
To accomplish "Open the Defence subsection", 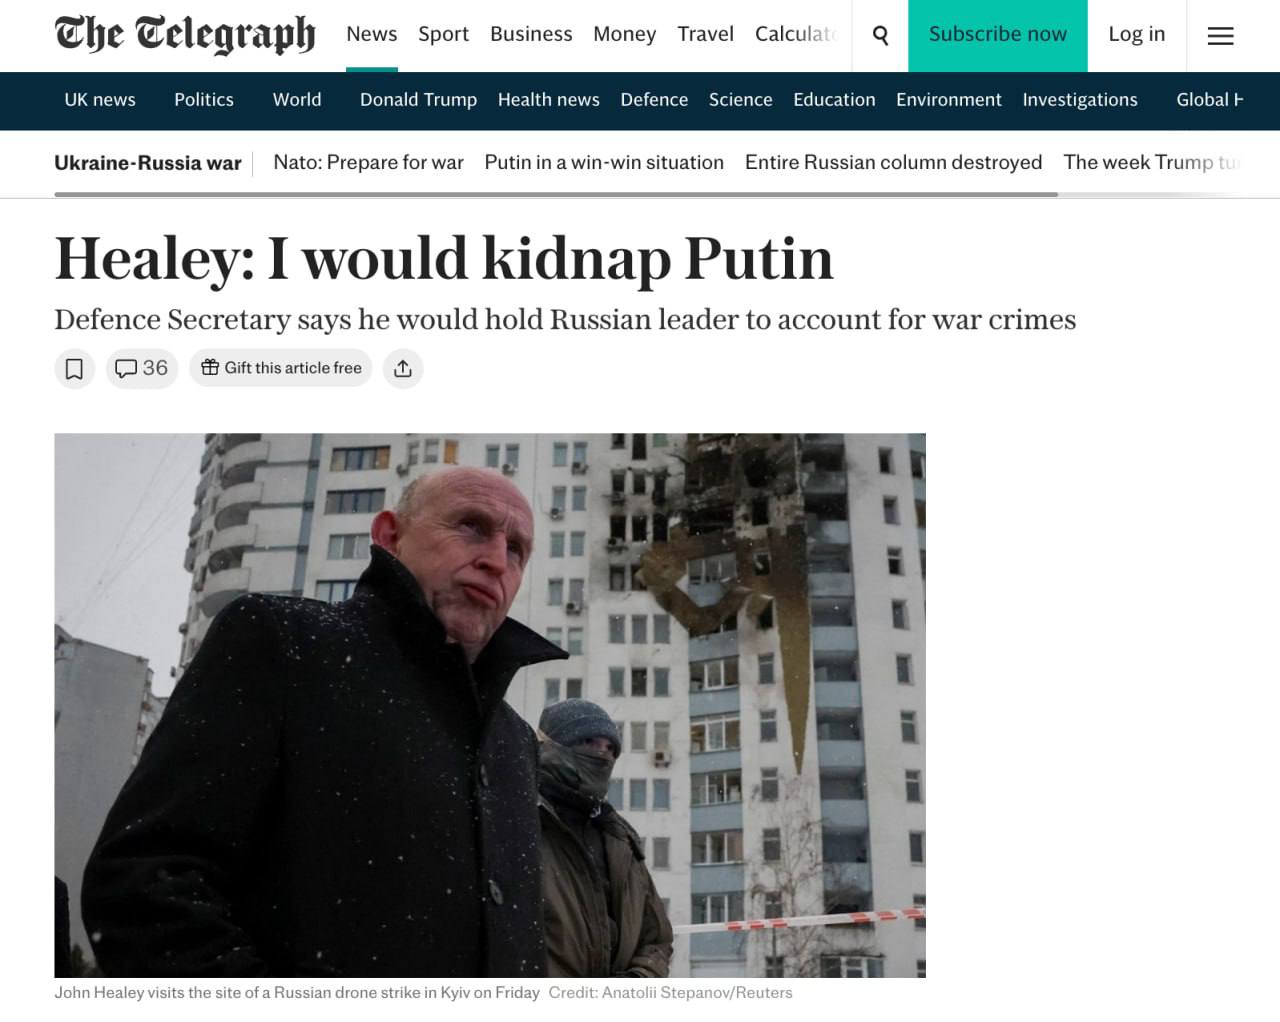I will click(654, 100).
